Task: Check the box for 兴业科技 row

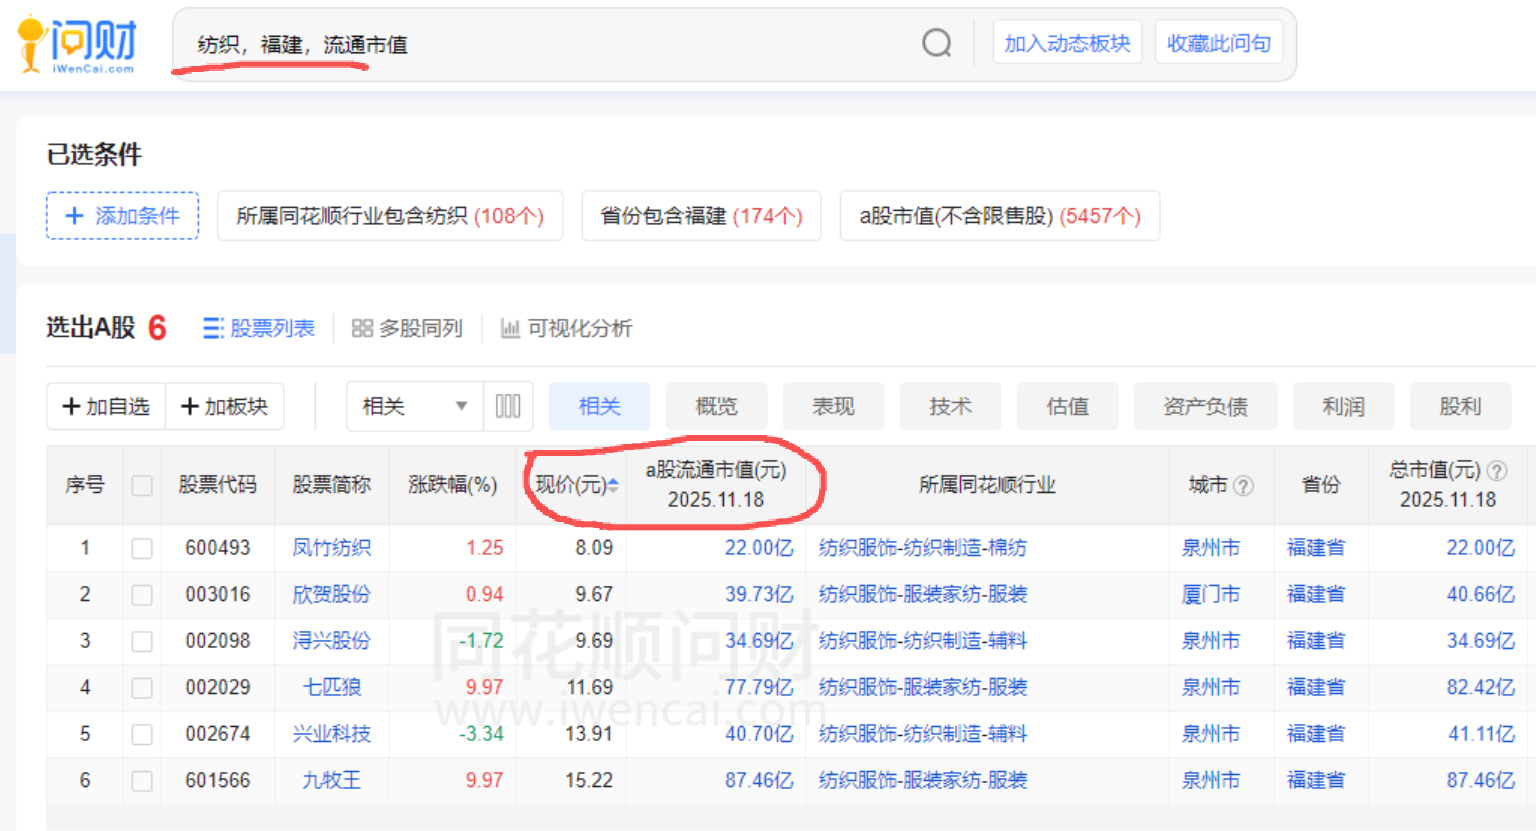Action: click(142, 734)
